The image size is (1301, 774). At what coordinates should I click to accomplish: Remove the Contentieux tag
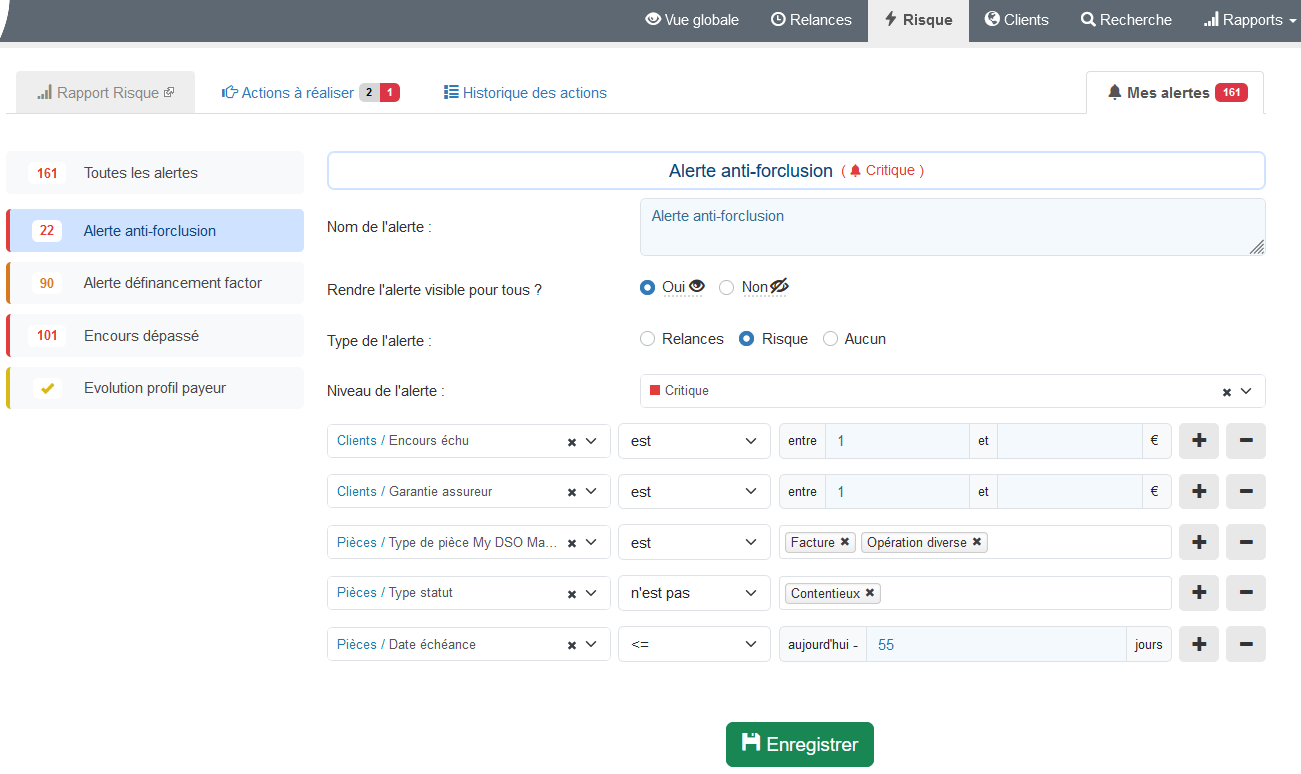(870, 593)
